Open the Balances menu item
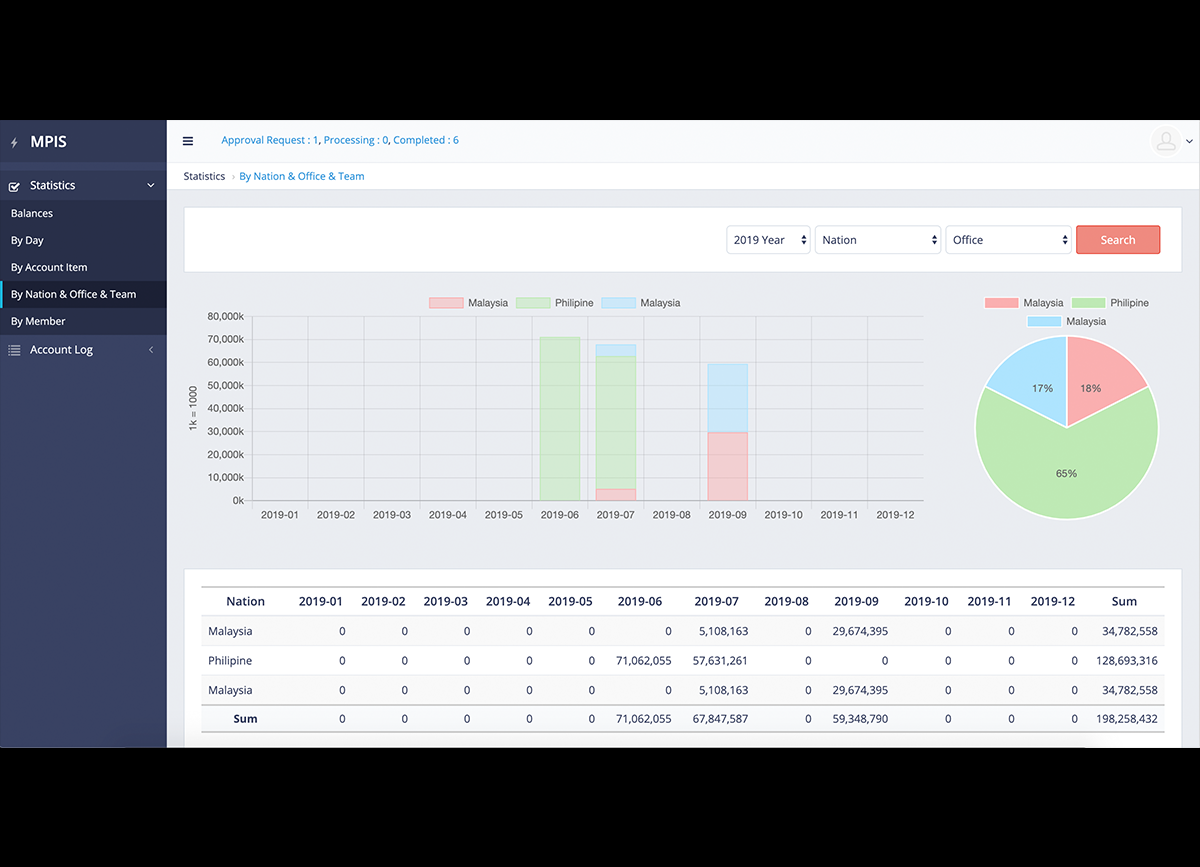Viewport: 1200px width, 867px height. pyautogui.click(x=32, y=213)
